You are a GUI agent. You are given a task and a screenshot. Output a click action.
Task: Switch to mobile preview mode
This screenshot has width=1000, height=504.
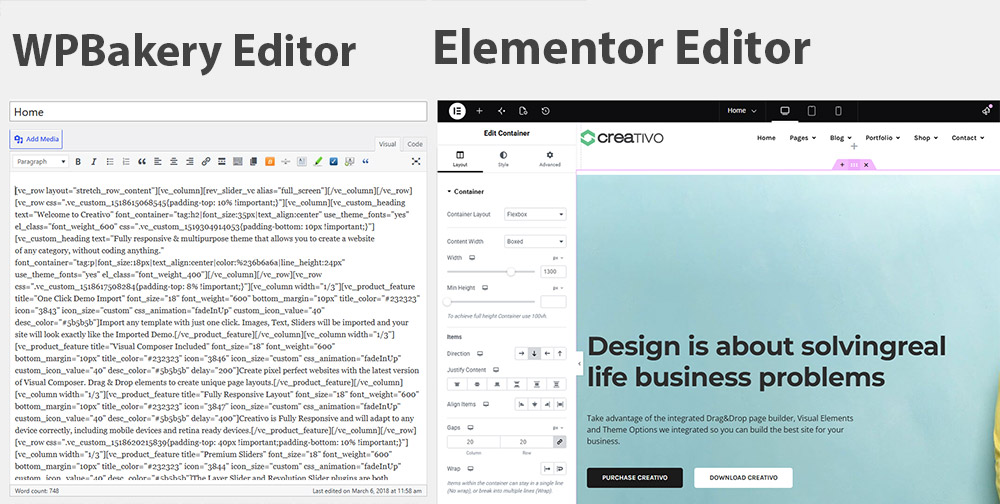pos(838,111)
